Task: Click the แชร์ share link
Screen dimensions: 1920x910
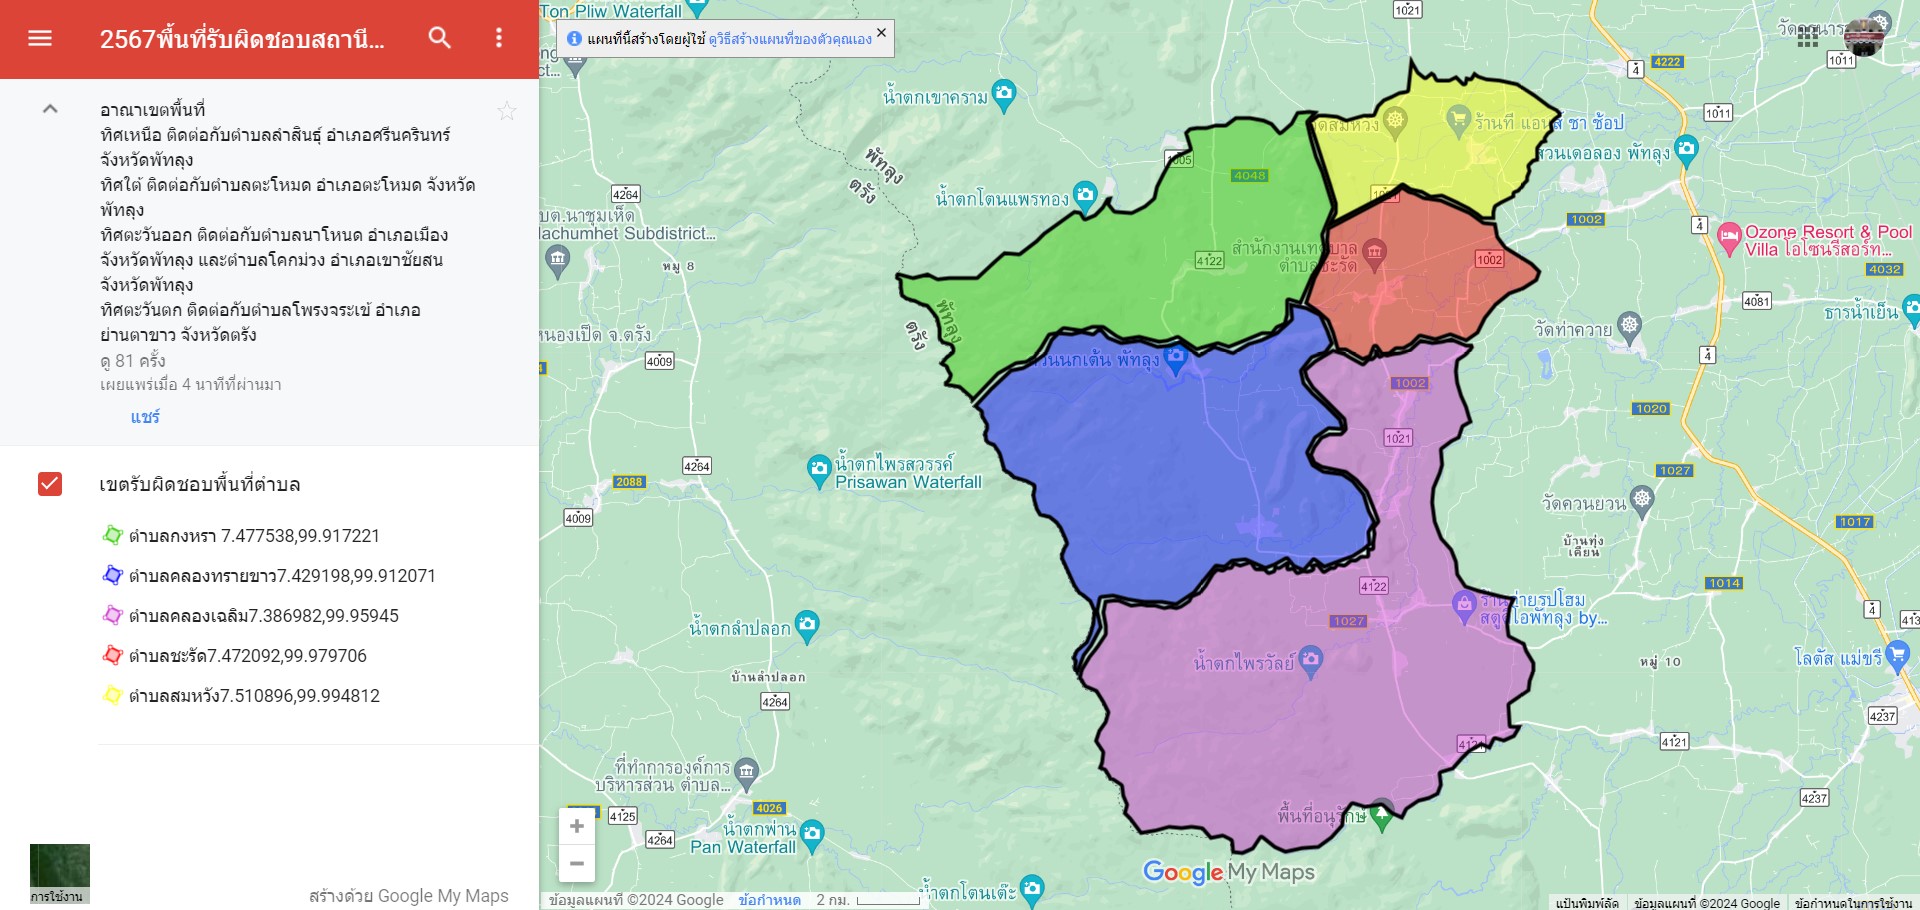Action: pos(145,417)
